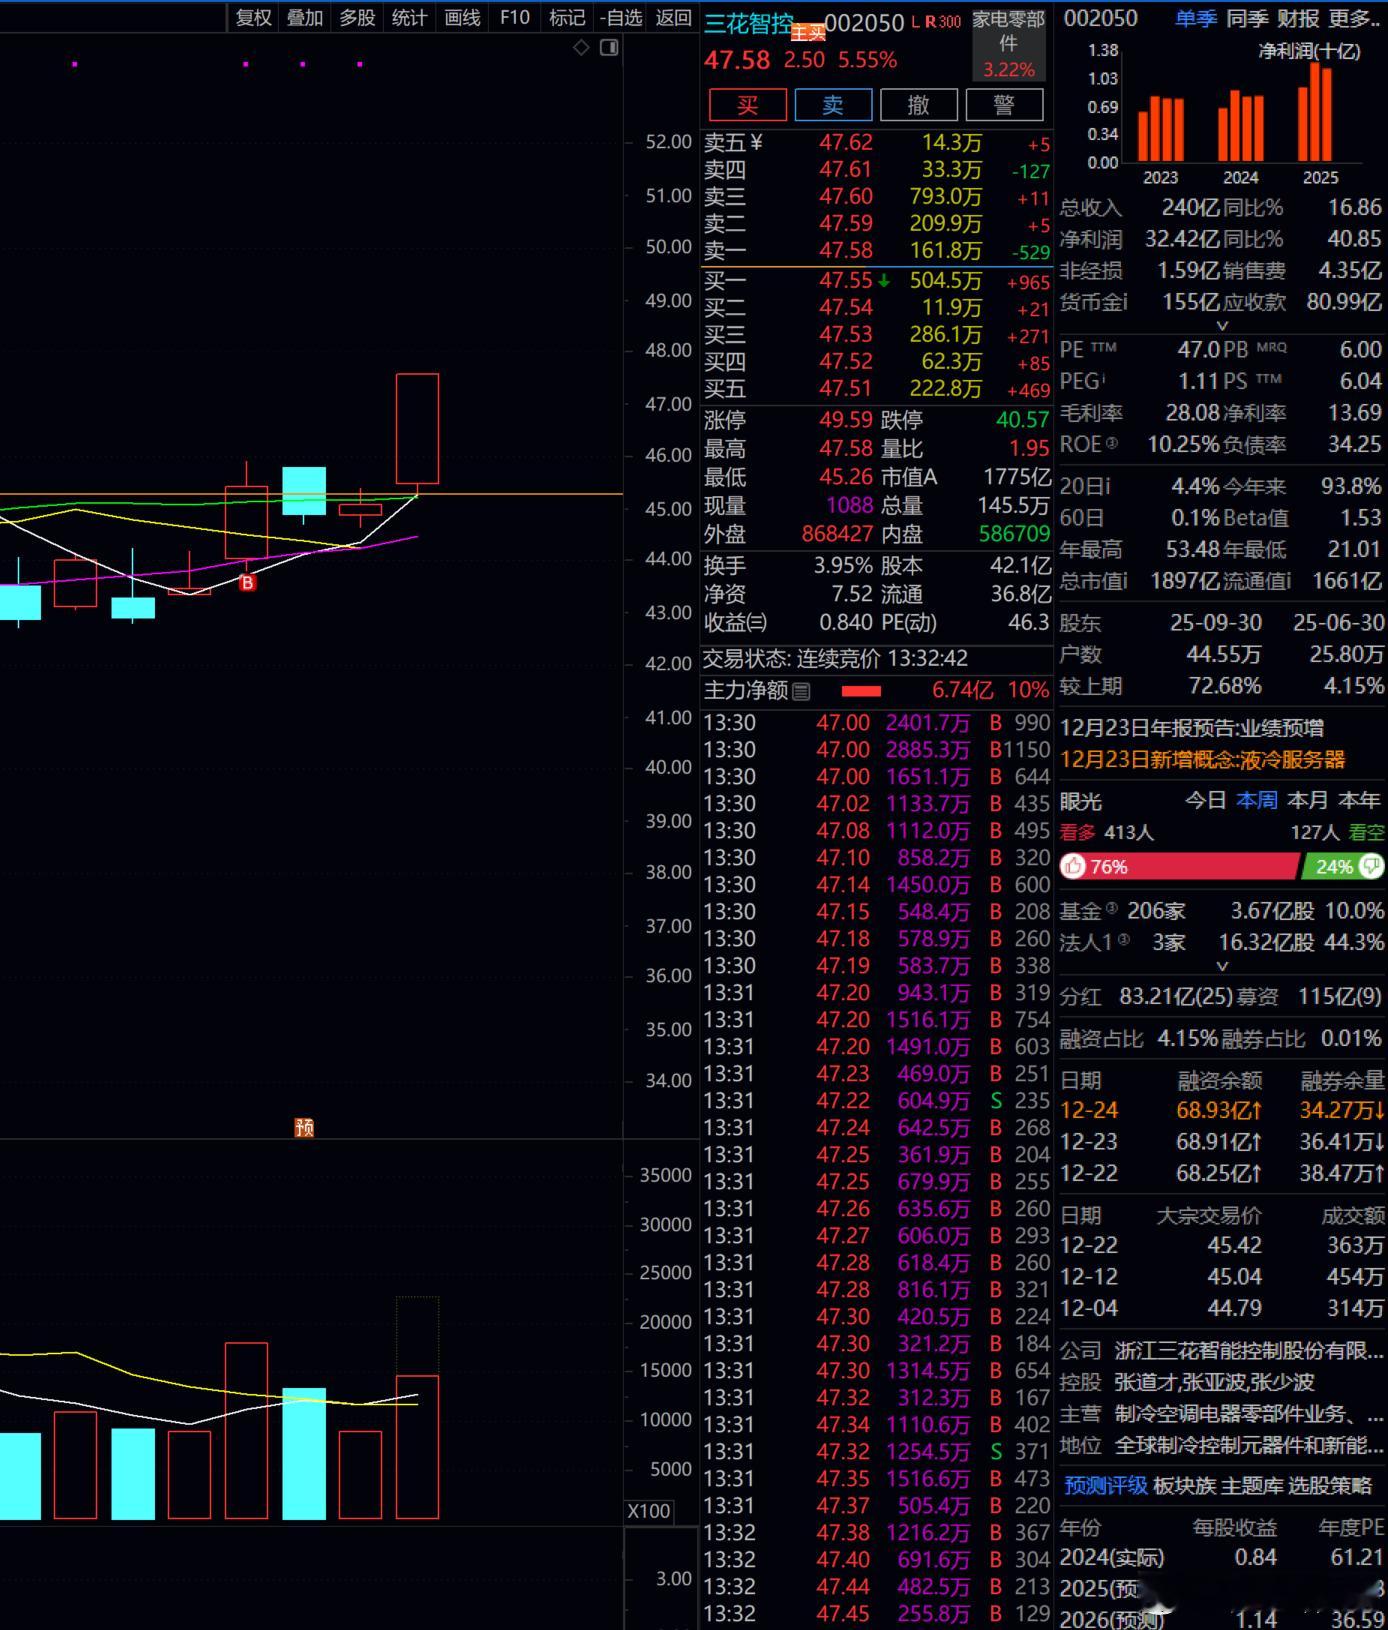Select the 单季 quarterly tab
Viewport: 1388px width, 1630px height.
[x=1196, y=18]
